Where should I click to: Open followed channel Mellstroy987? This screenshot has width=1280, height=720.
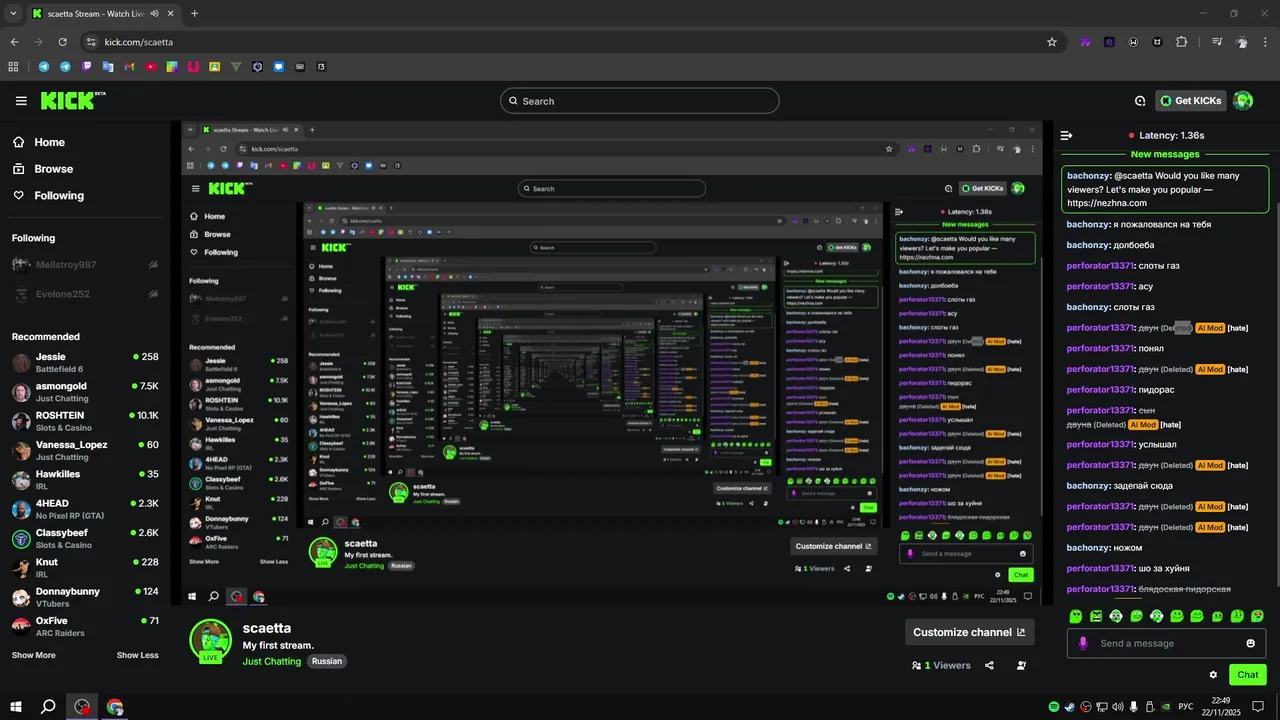click(85, 265)
